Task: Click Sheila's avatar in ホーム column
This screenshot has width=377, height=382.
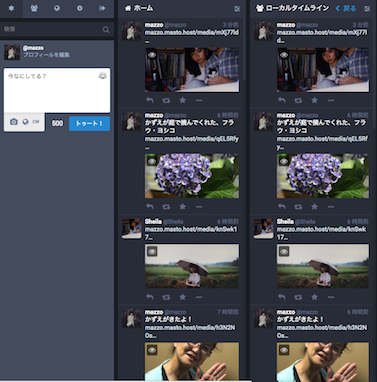Action: coord(131,228)
